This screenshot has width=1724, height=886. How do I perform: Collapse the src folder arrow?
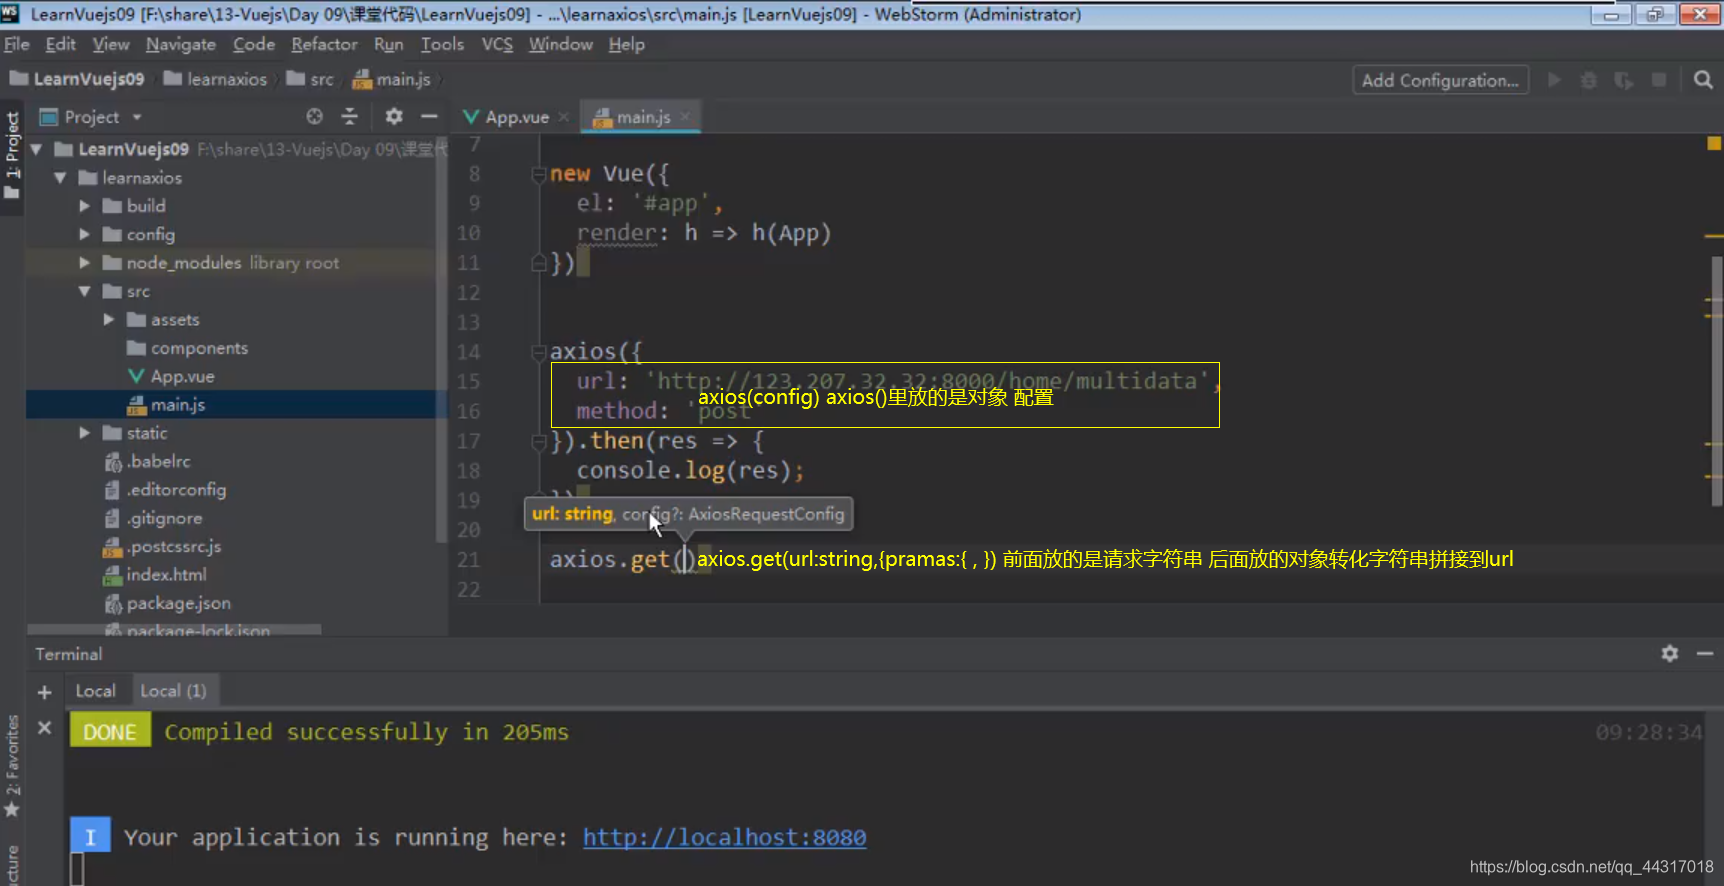click(x=85, y=291)
